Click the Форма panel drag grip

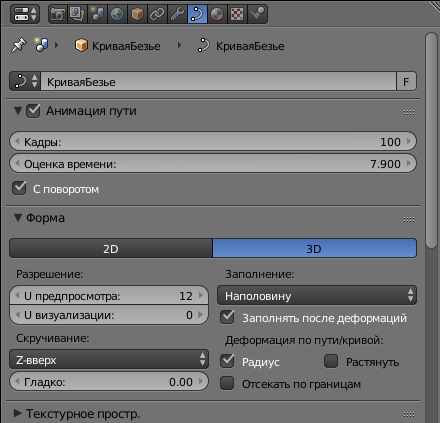pos(409,219)
